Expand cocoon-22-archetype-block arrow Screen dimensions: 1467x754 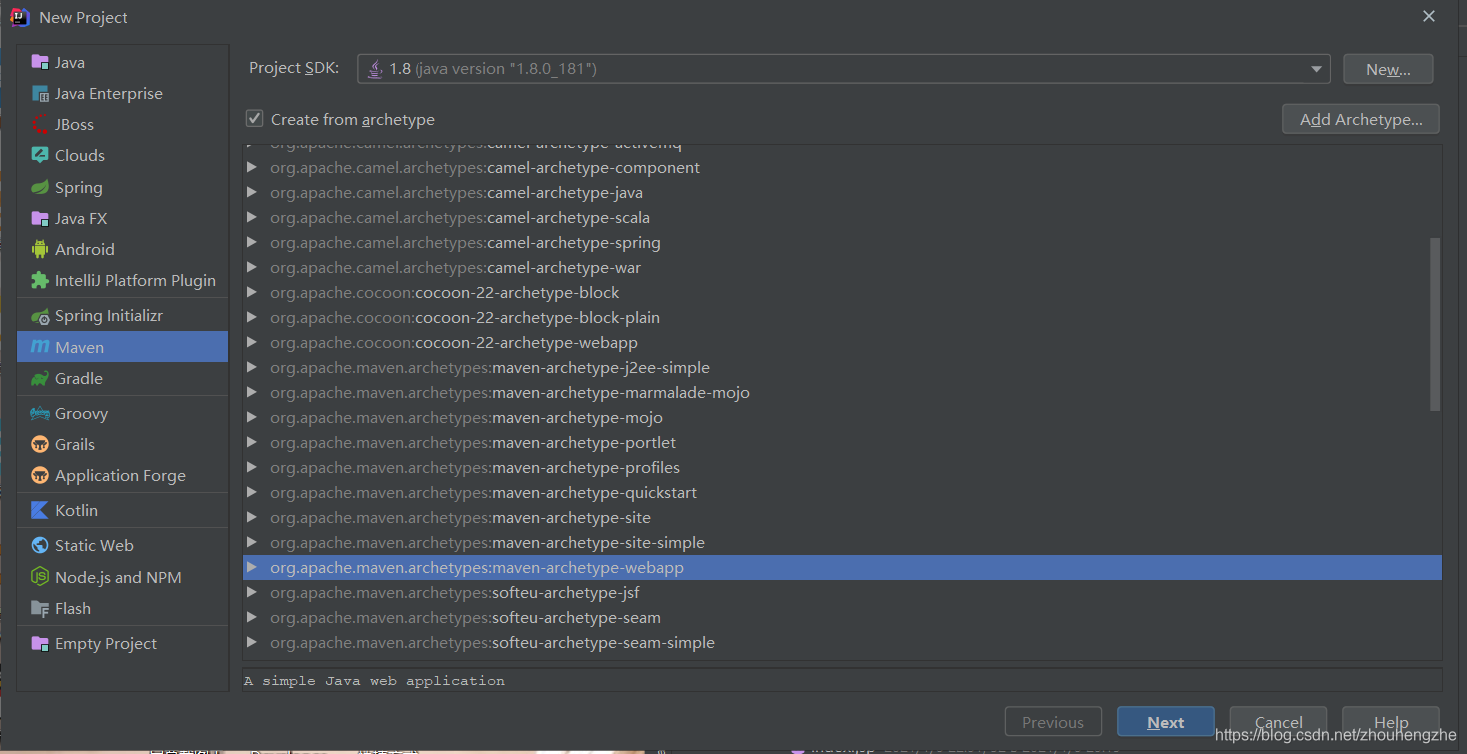tap(252, 292)
